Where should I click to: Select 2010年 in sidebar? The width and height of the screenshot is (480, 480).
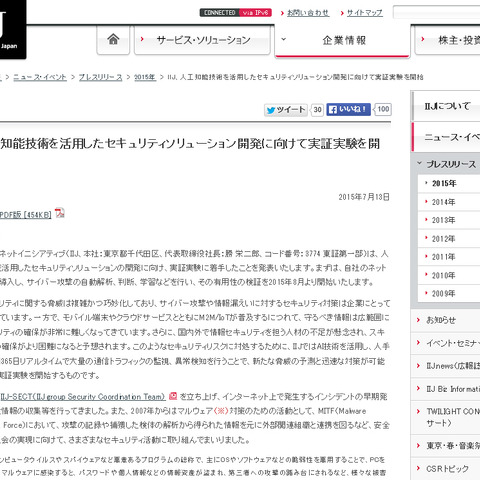(449, 275)
